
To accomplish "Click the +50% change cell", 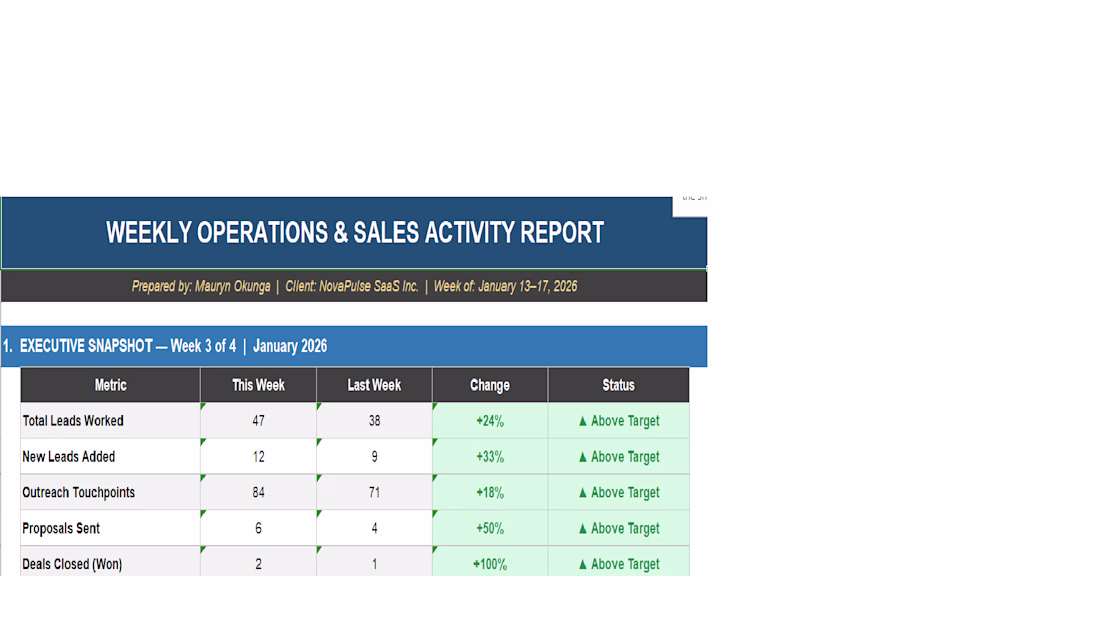I will (x=490, y=529).
